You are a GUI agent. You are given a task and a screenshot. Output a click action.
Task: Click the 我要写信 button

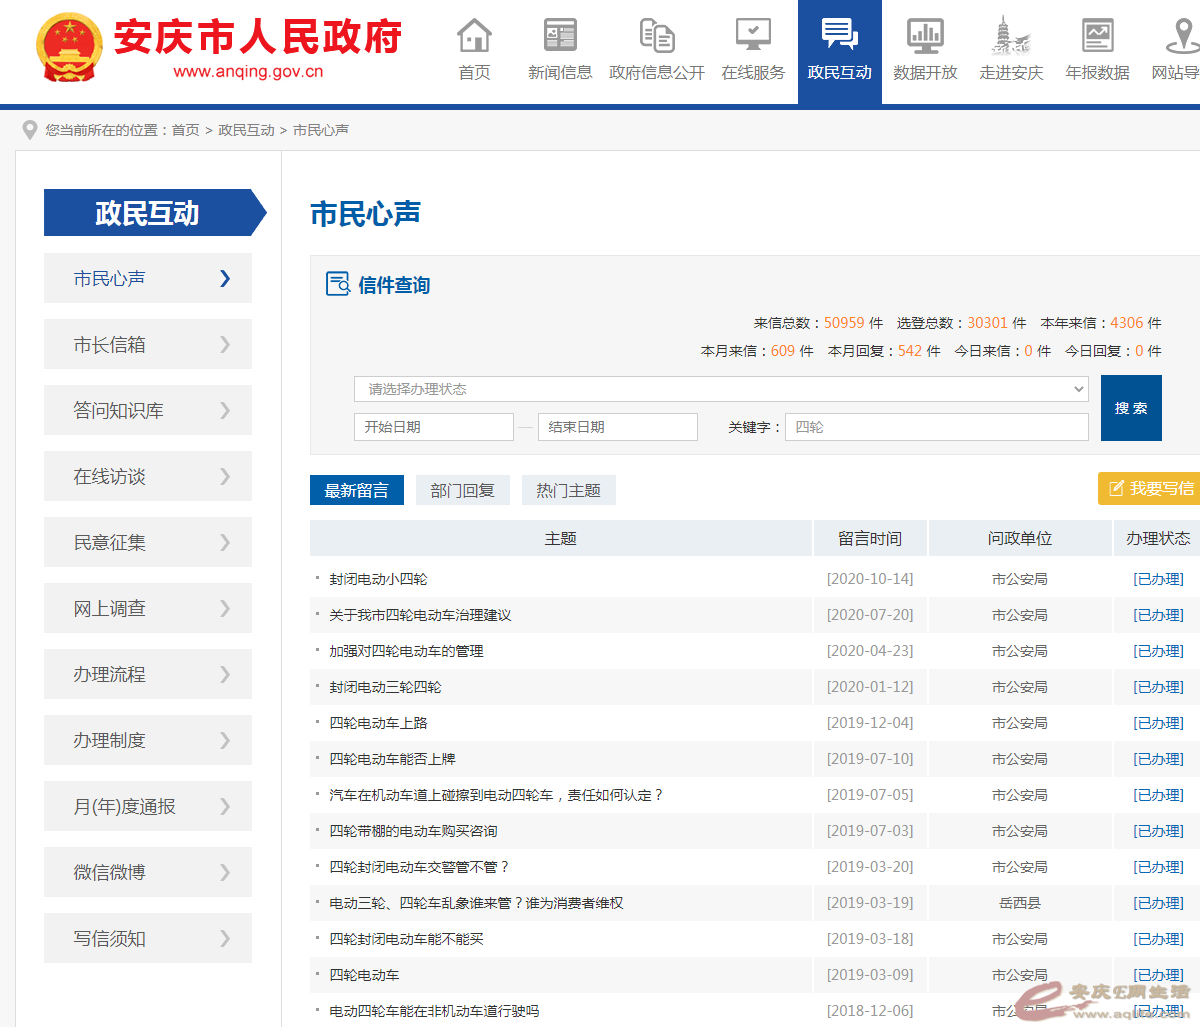click(x=1150, y=488)
